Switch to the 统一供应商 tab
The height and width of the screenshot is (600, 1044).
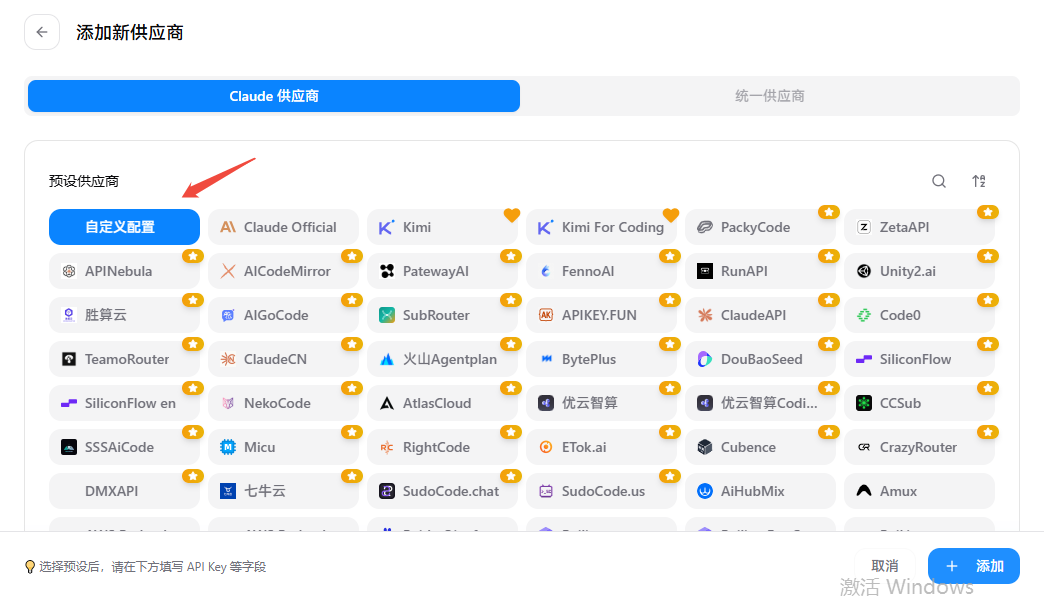pos(770,96)
